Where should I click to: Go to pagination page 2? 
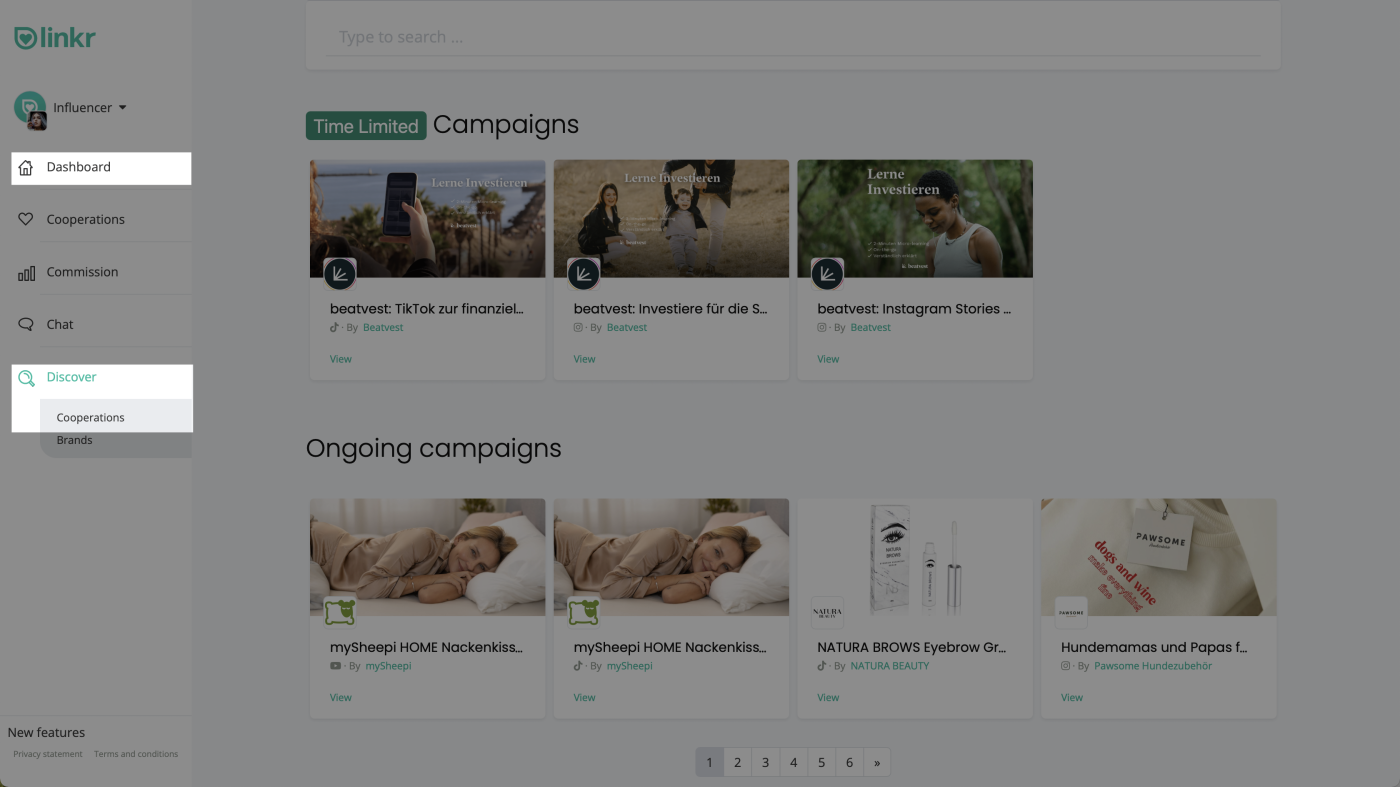pyautogui.click(x=737, y=762)
